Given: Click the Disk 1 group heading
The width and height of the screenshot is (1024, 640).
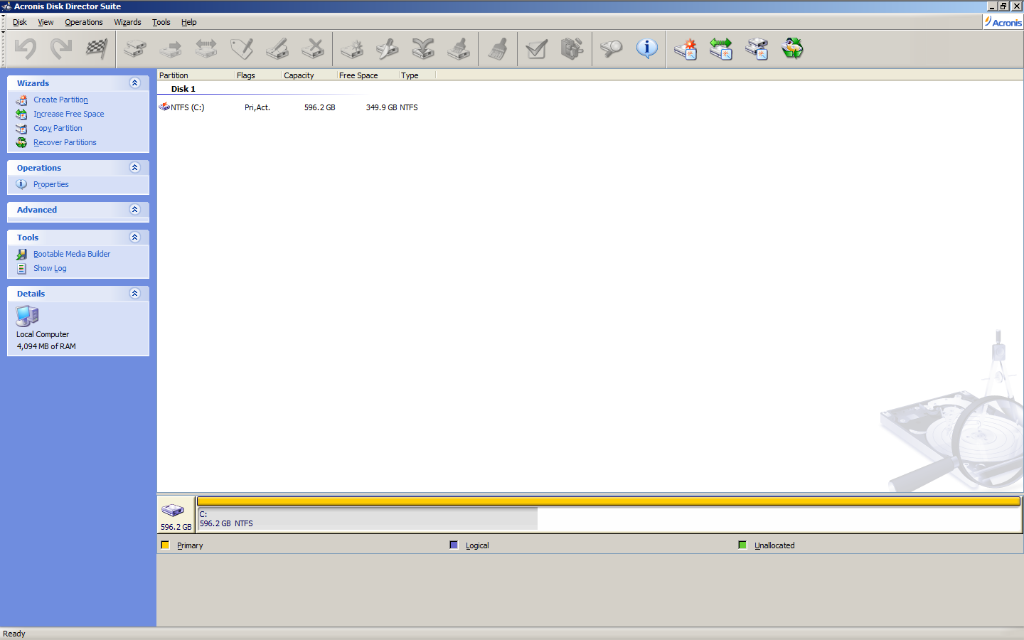Looking at the screenshot, I should point(183,89).
